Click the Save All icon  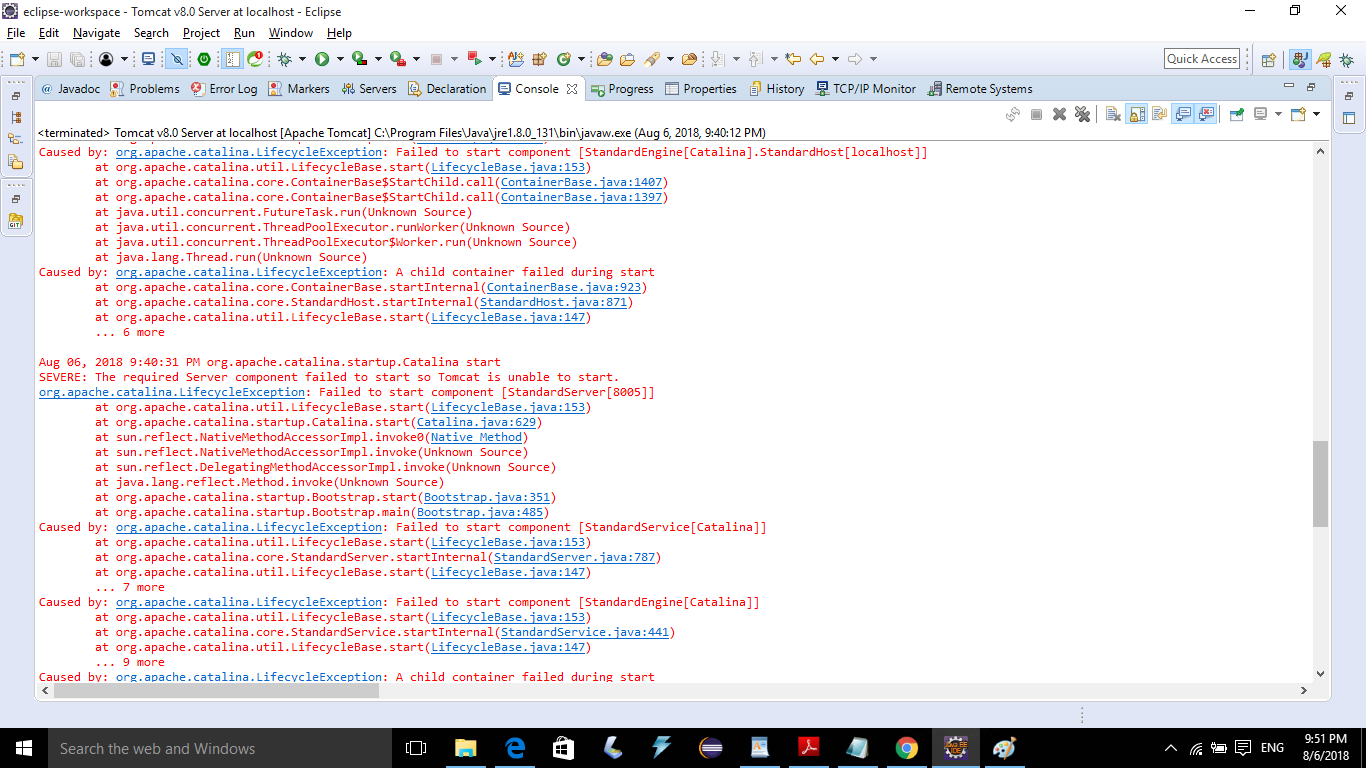[79, 60]
